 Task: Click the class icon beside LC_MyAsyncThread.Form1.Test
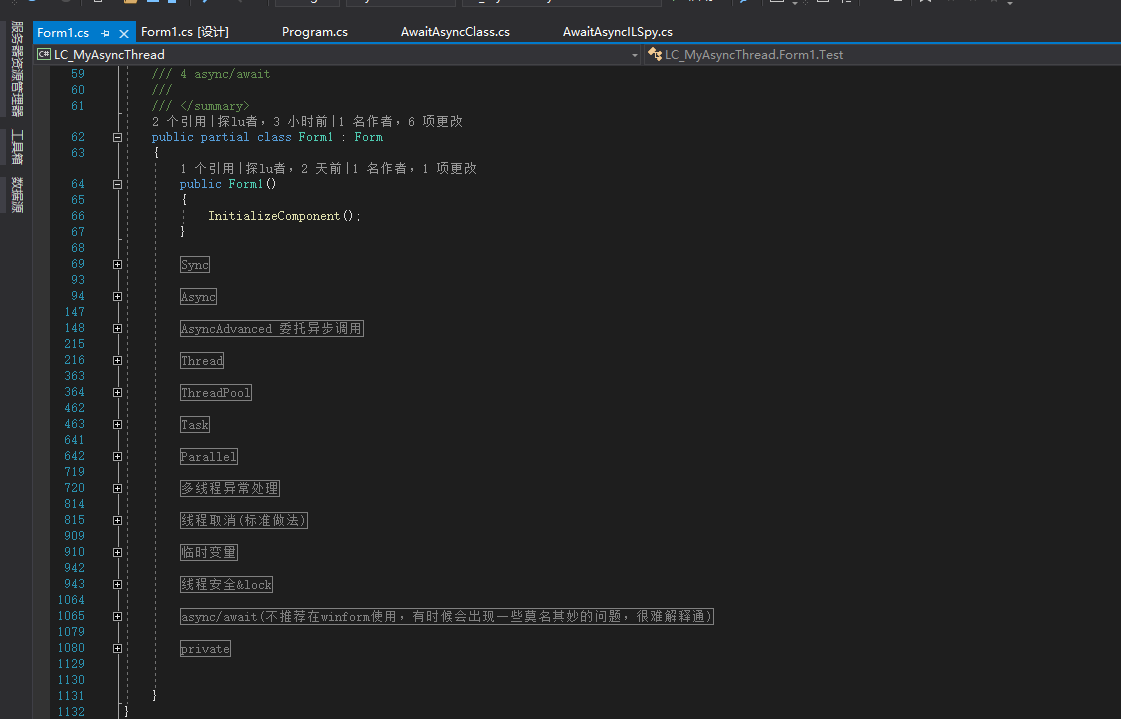[x=654, y=54]
